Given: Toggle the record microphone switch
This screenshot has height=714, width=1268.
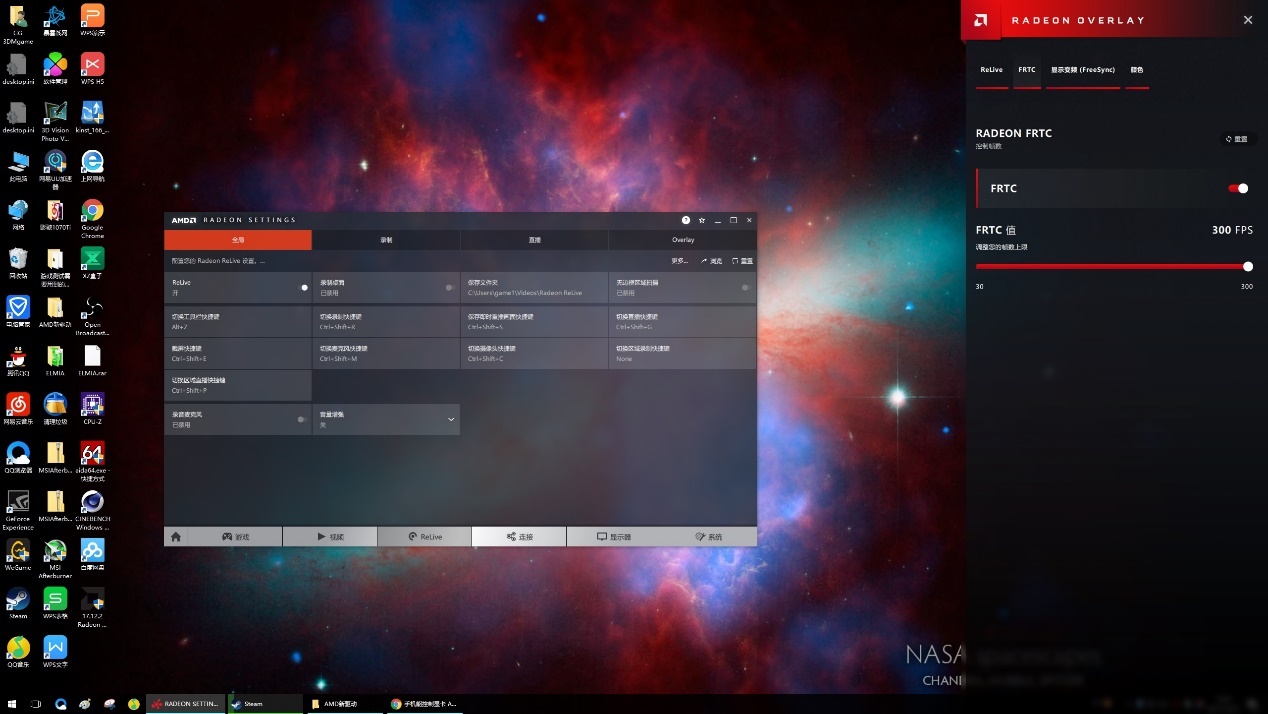Looking at the screenshot, I should [x=303, y=419].
